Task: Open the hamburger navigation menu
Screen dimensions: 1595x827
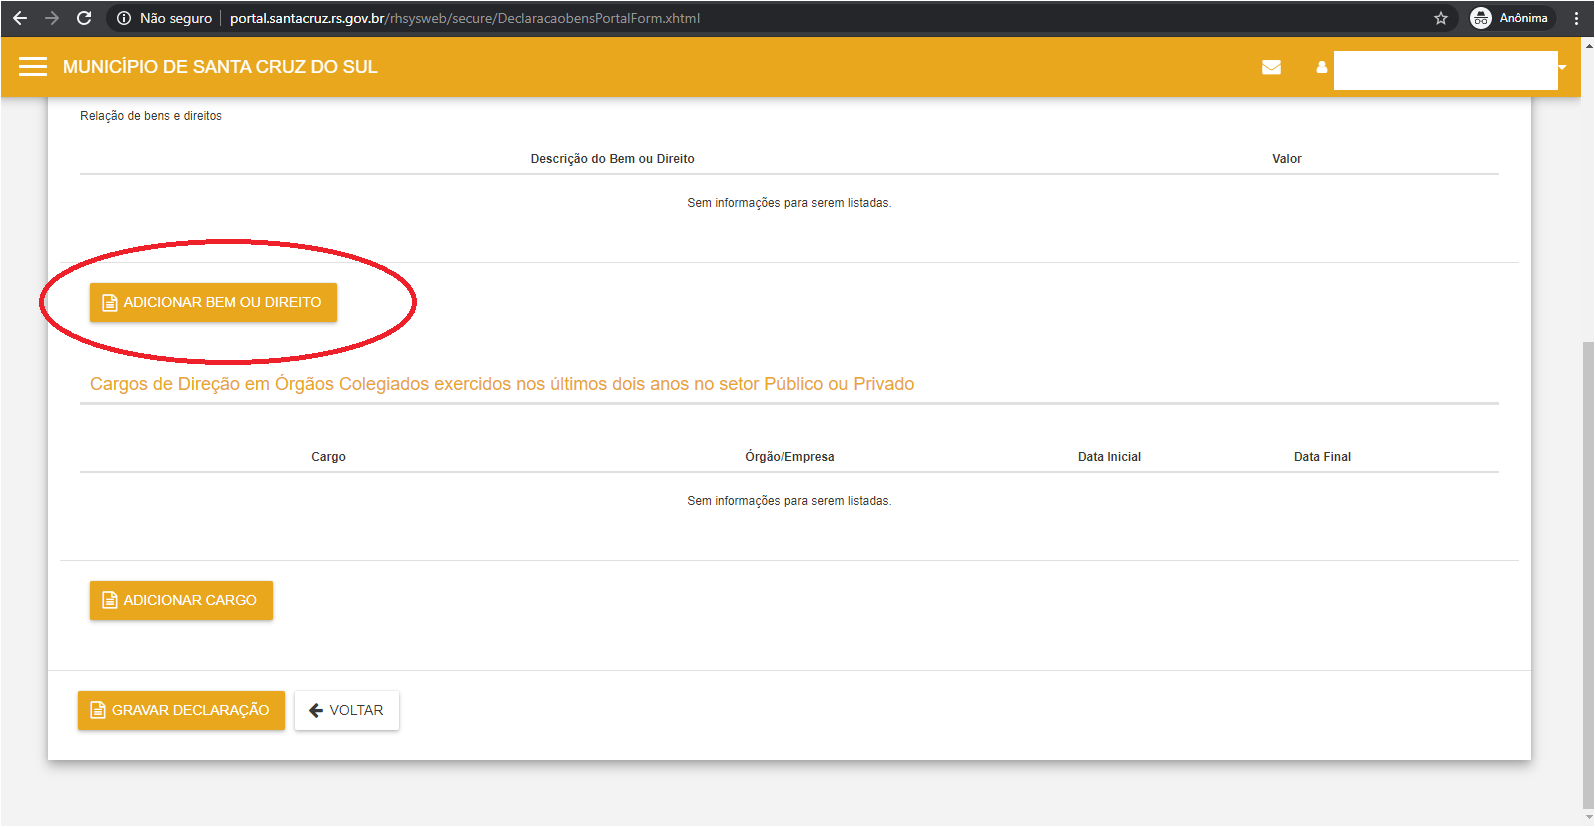Action: 33,67
